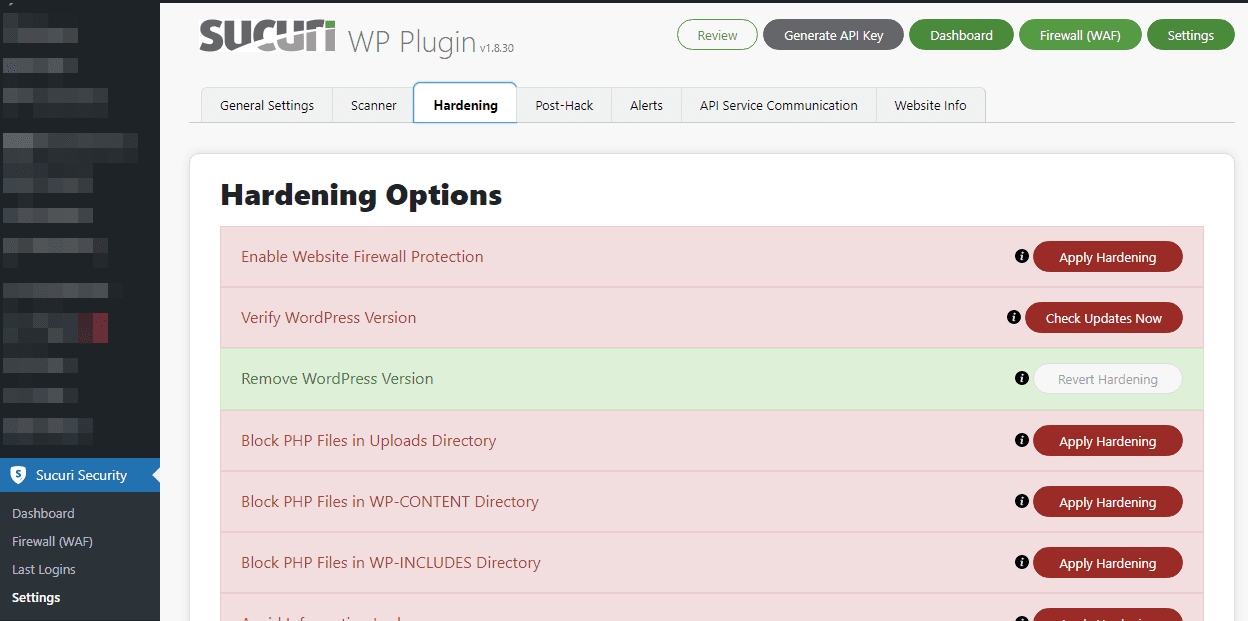Click the Remove WordPress Version label

pos(337,379)
